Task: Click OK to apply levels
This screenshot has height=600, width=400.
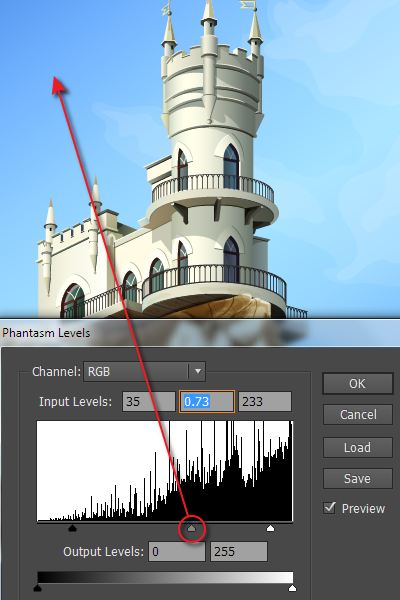Action: (x=358, y=383)
